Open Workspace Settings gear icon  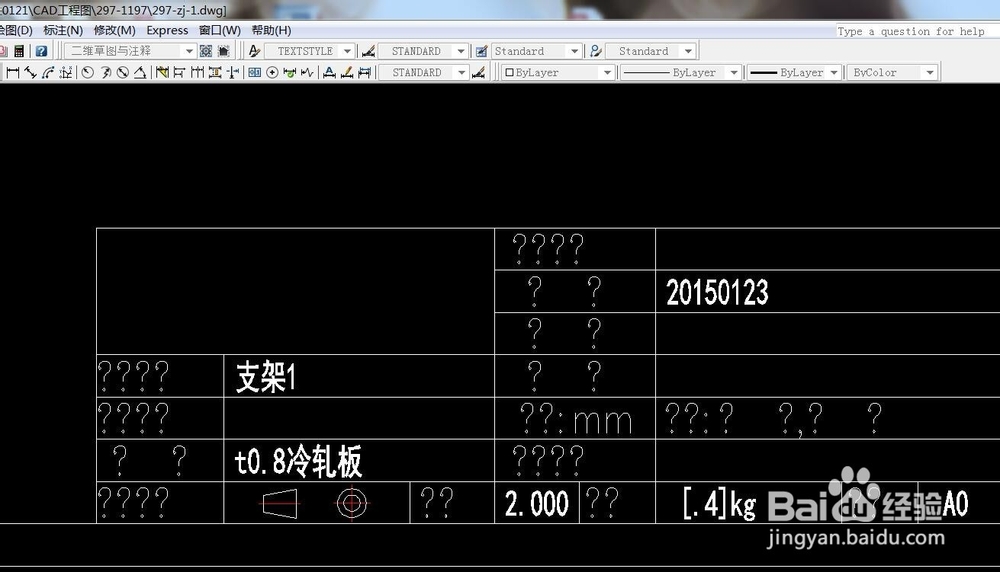[206, 51]
